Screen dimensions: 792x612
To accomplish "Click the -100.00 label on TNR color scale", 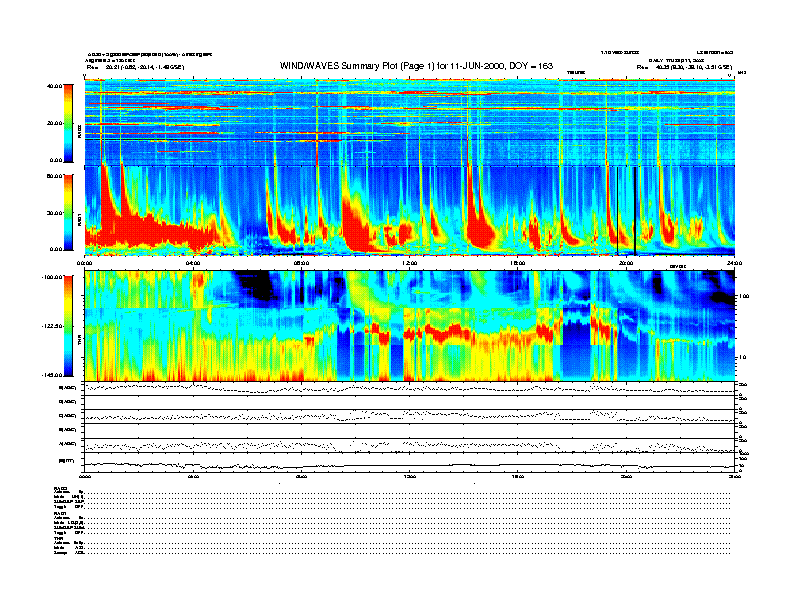I will [52, 277].
